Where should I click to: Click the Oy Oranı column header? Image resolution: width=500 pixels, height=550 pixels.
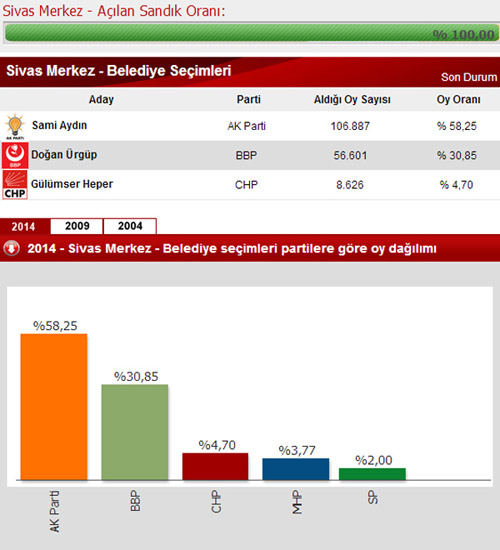click(x=458, y=100)
